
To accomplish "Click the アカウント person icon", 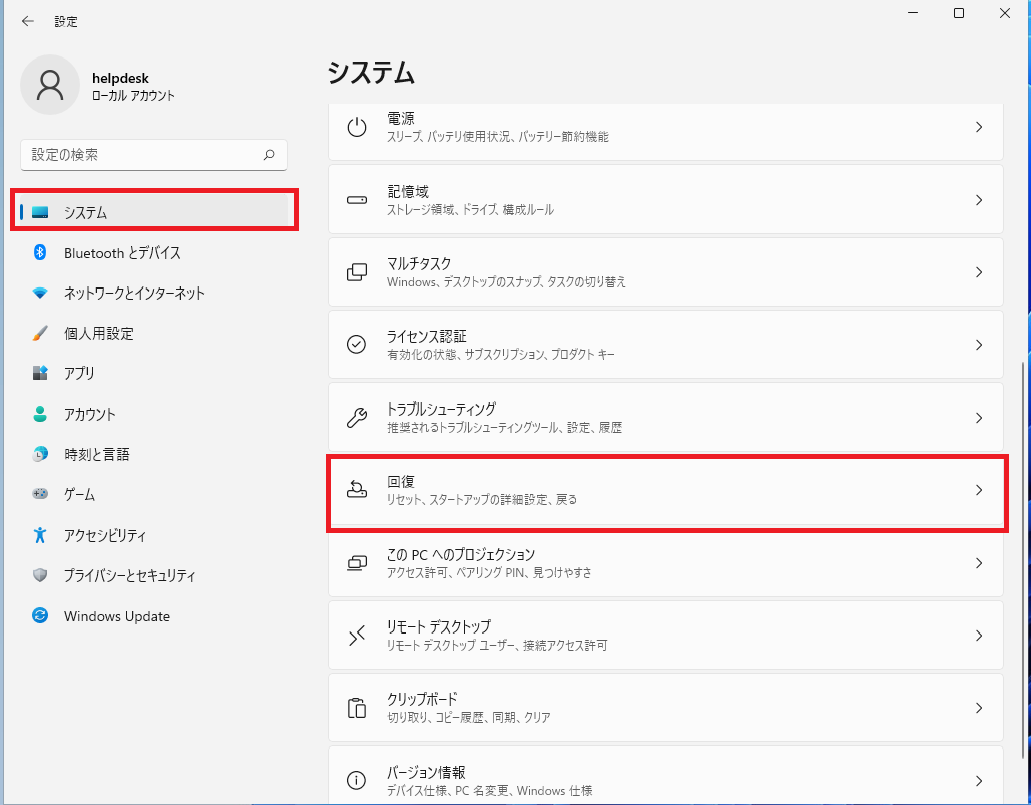I will coord(39,414).
